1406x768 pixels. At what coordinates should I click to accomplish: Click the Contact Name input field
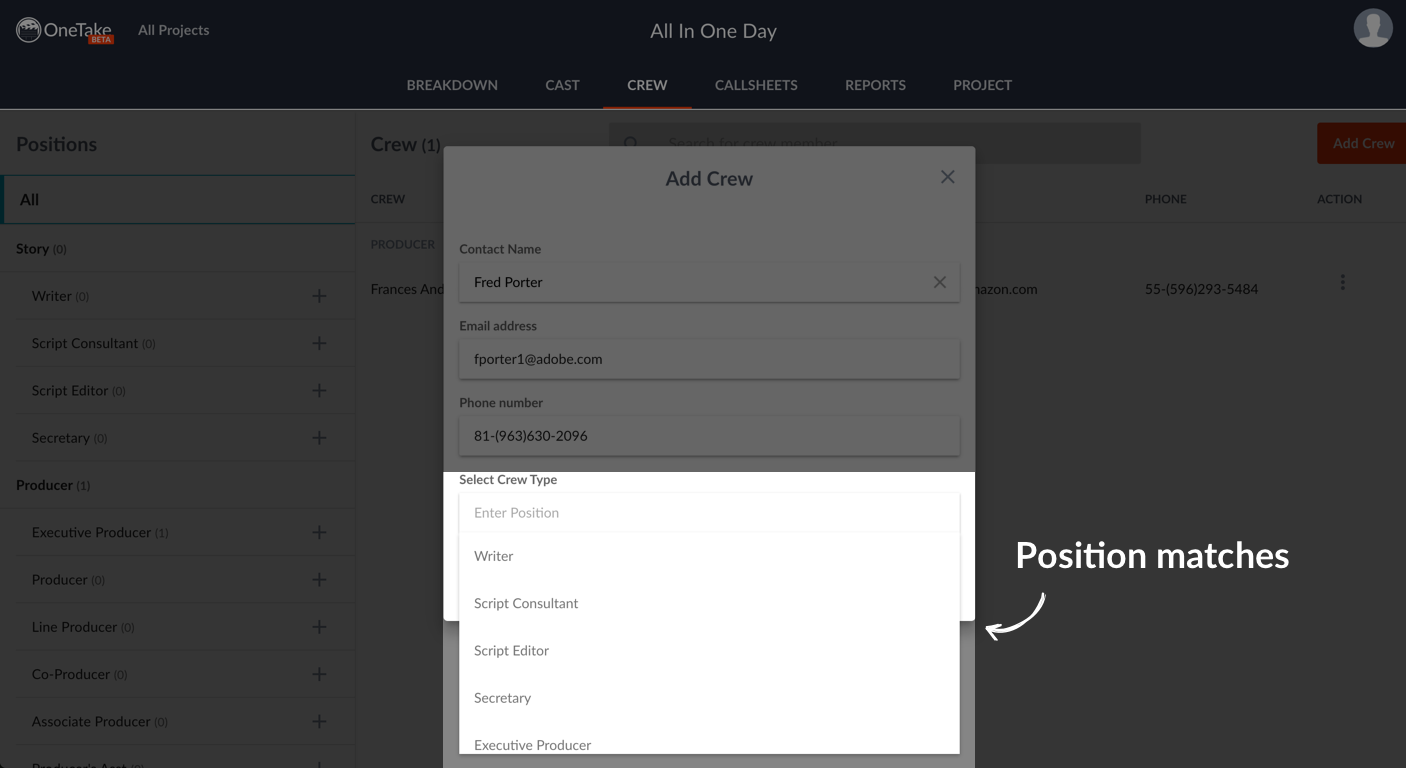click(x=709, y=282)
